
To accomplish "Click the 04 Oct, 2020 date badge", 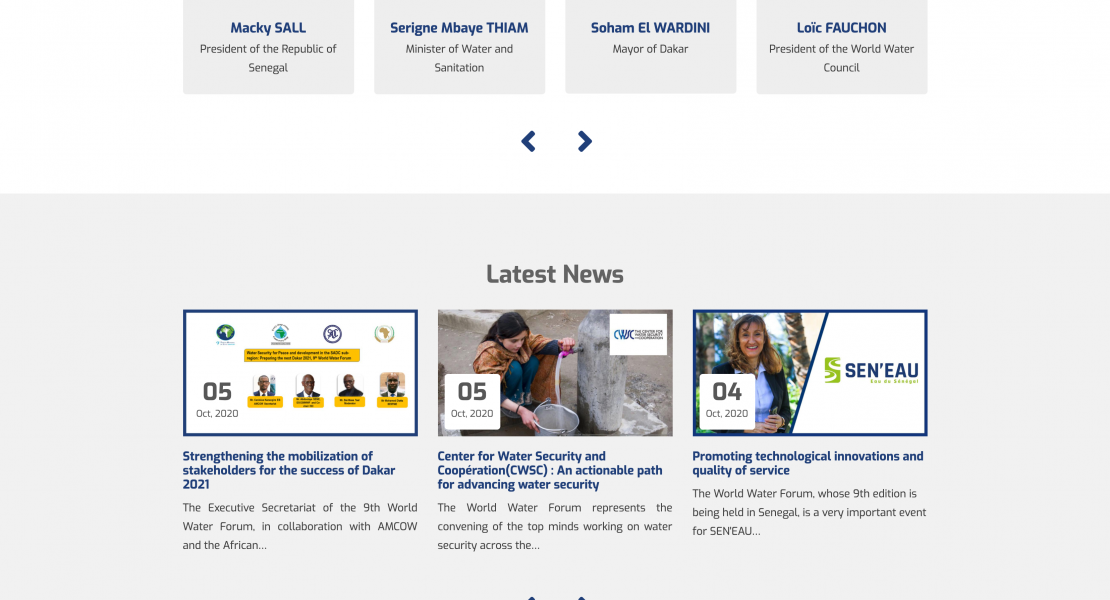I will [x=727, y=401].
